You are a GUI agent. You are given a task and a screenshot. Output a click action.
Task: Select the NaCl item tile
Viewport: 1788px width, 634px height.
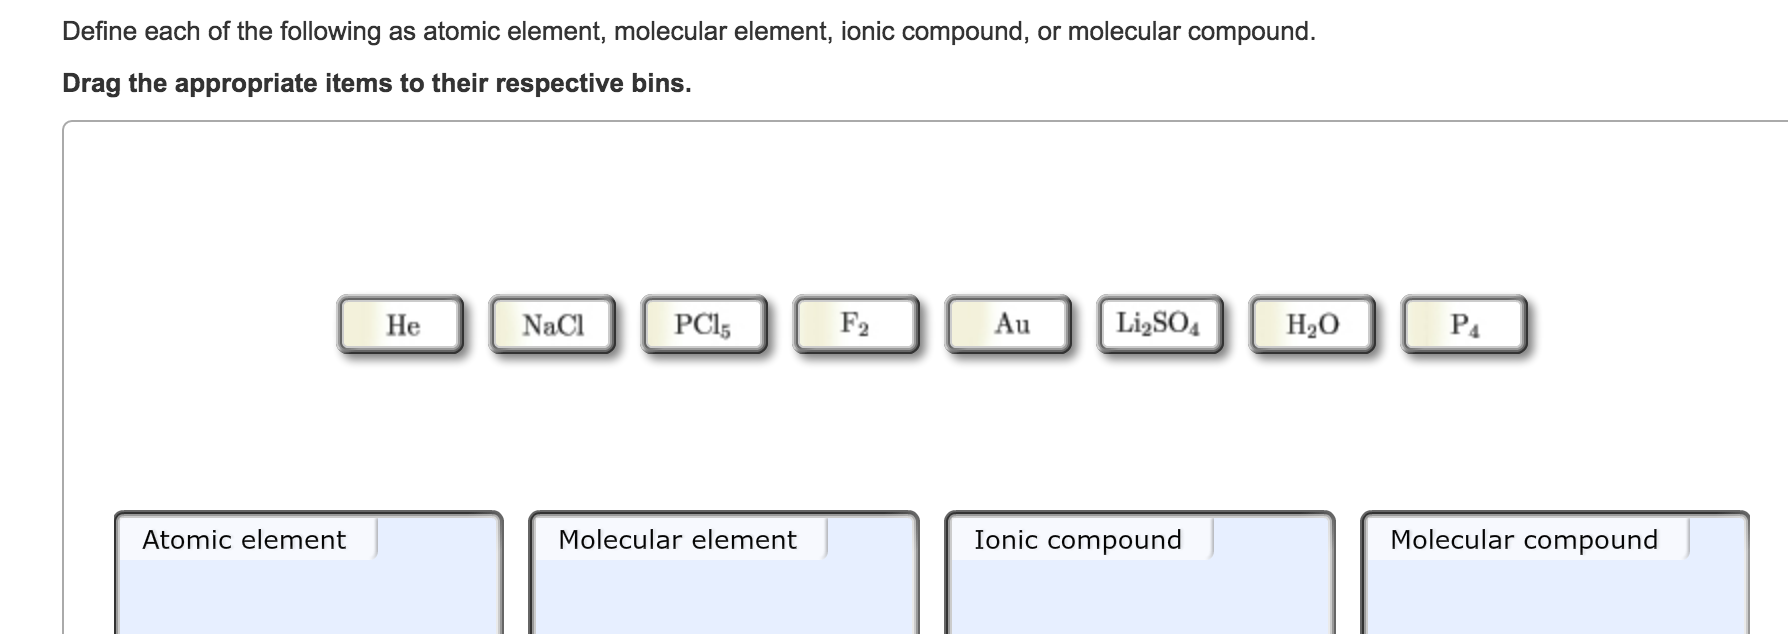pyautogui.click(x=553, y=324)
